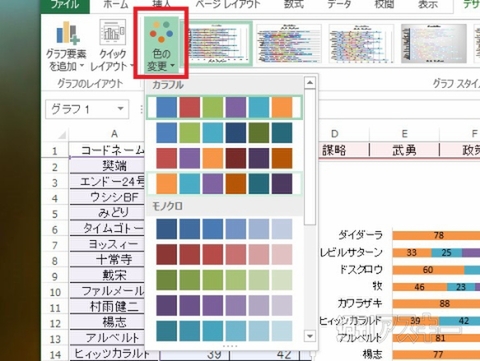Select row 12 header

pyautogui.click(x=55, y=323)
